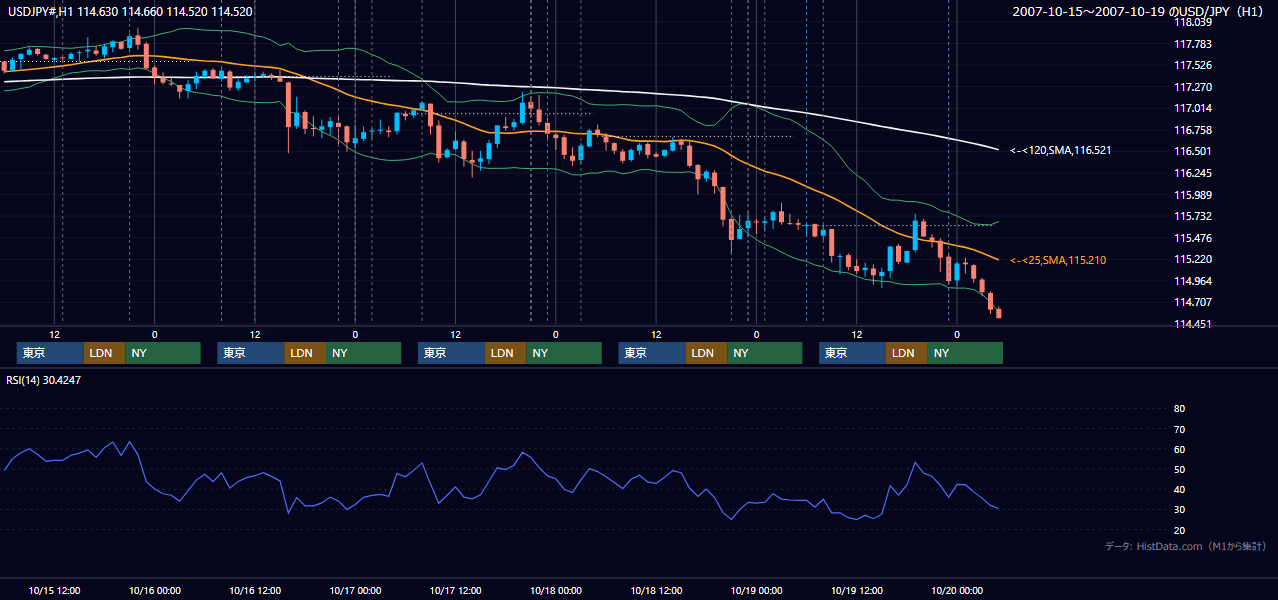Click the 117.783 price axis label
Screen dimensions: 1278x600
(1192, 44)
